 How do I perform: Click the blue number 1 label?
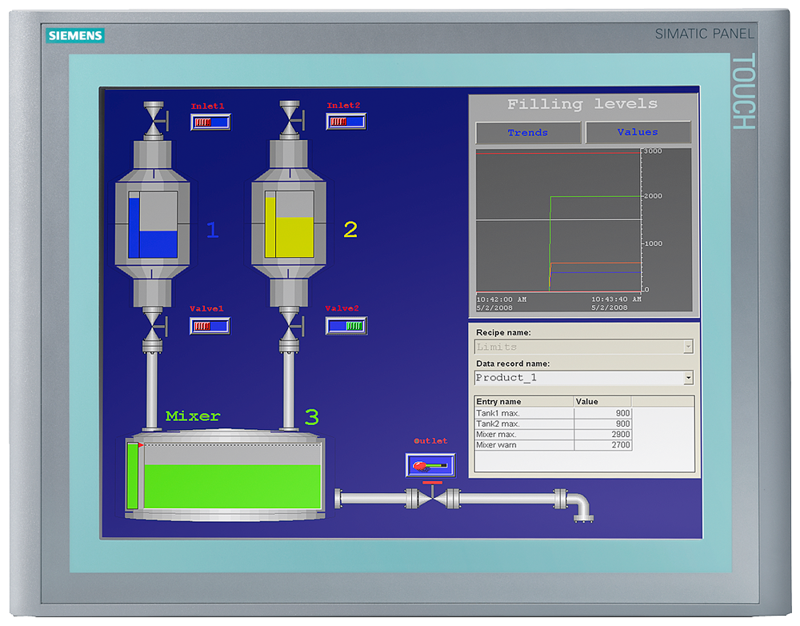tap(213, 230)
